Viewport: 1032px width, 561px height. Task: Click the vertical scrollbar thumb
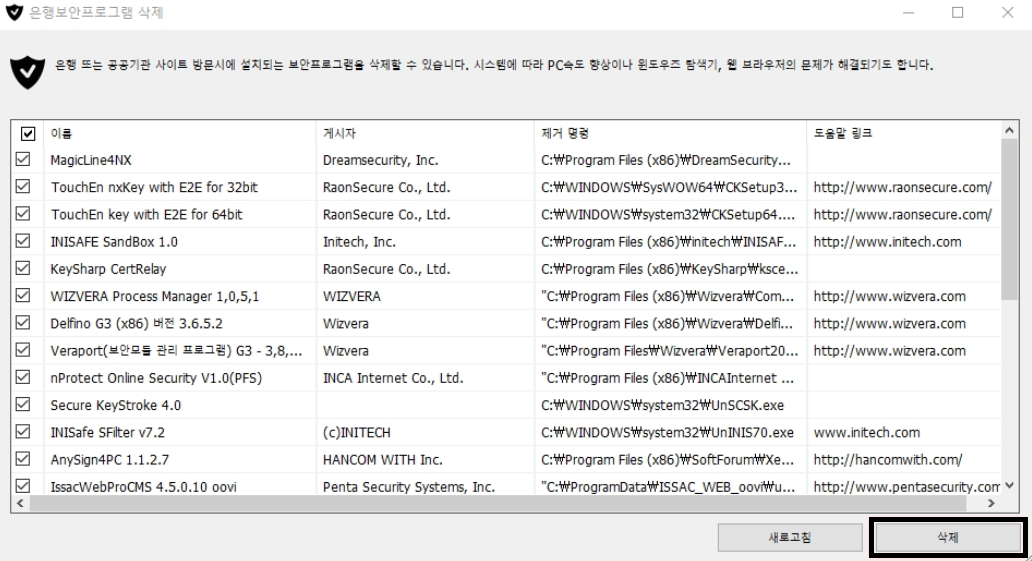click(1009, 220)
